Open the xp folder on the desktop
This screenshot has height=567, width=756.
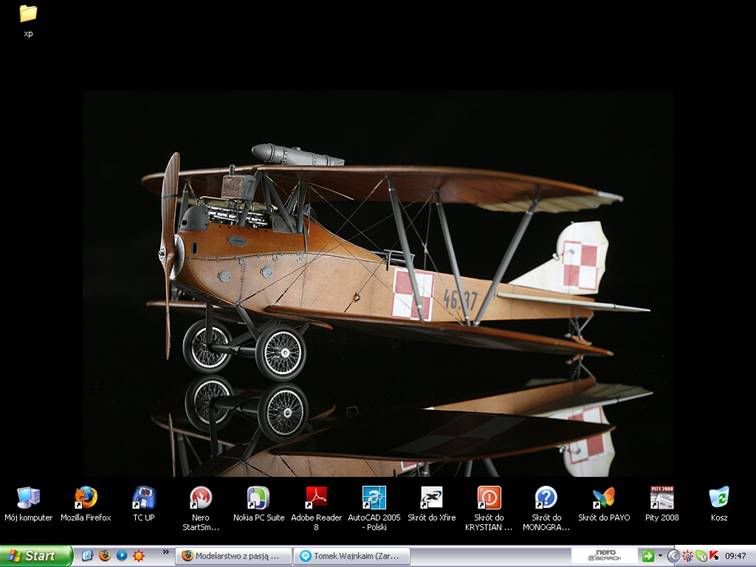click(28, 14)
